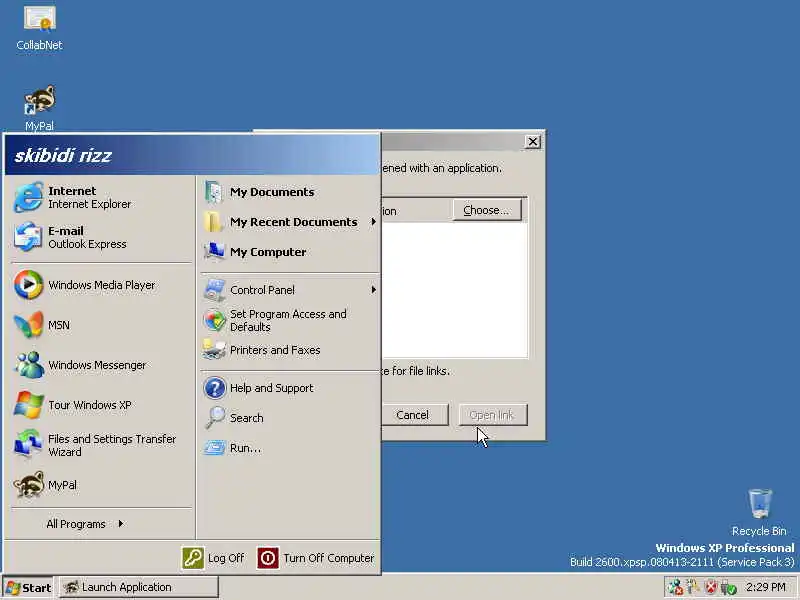Click the Open link button

492,415
